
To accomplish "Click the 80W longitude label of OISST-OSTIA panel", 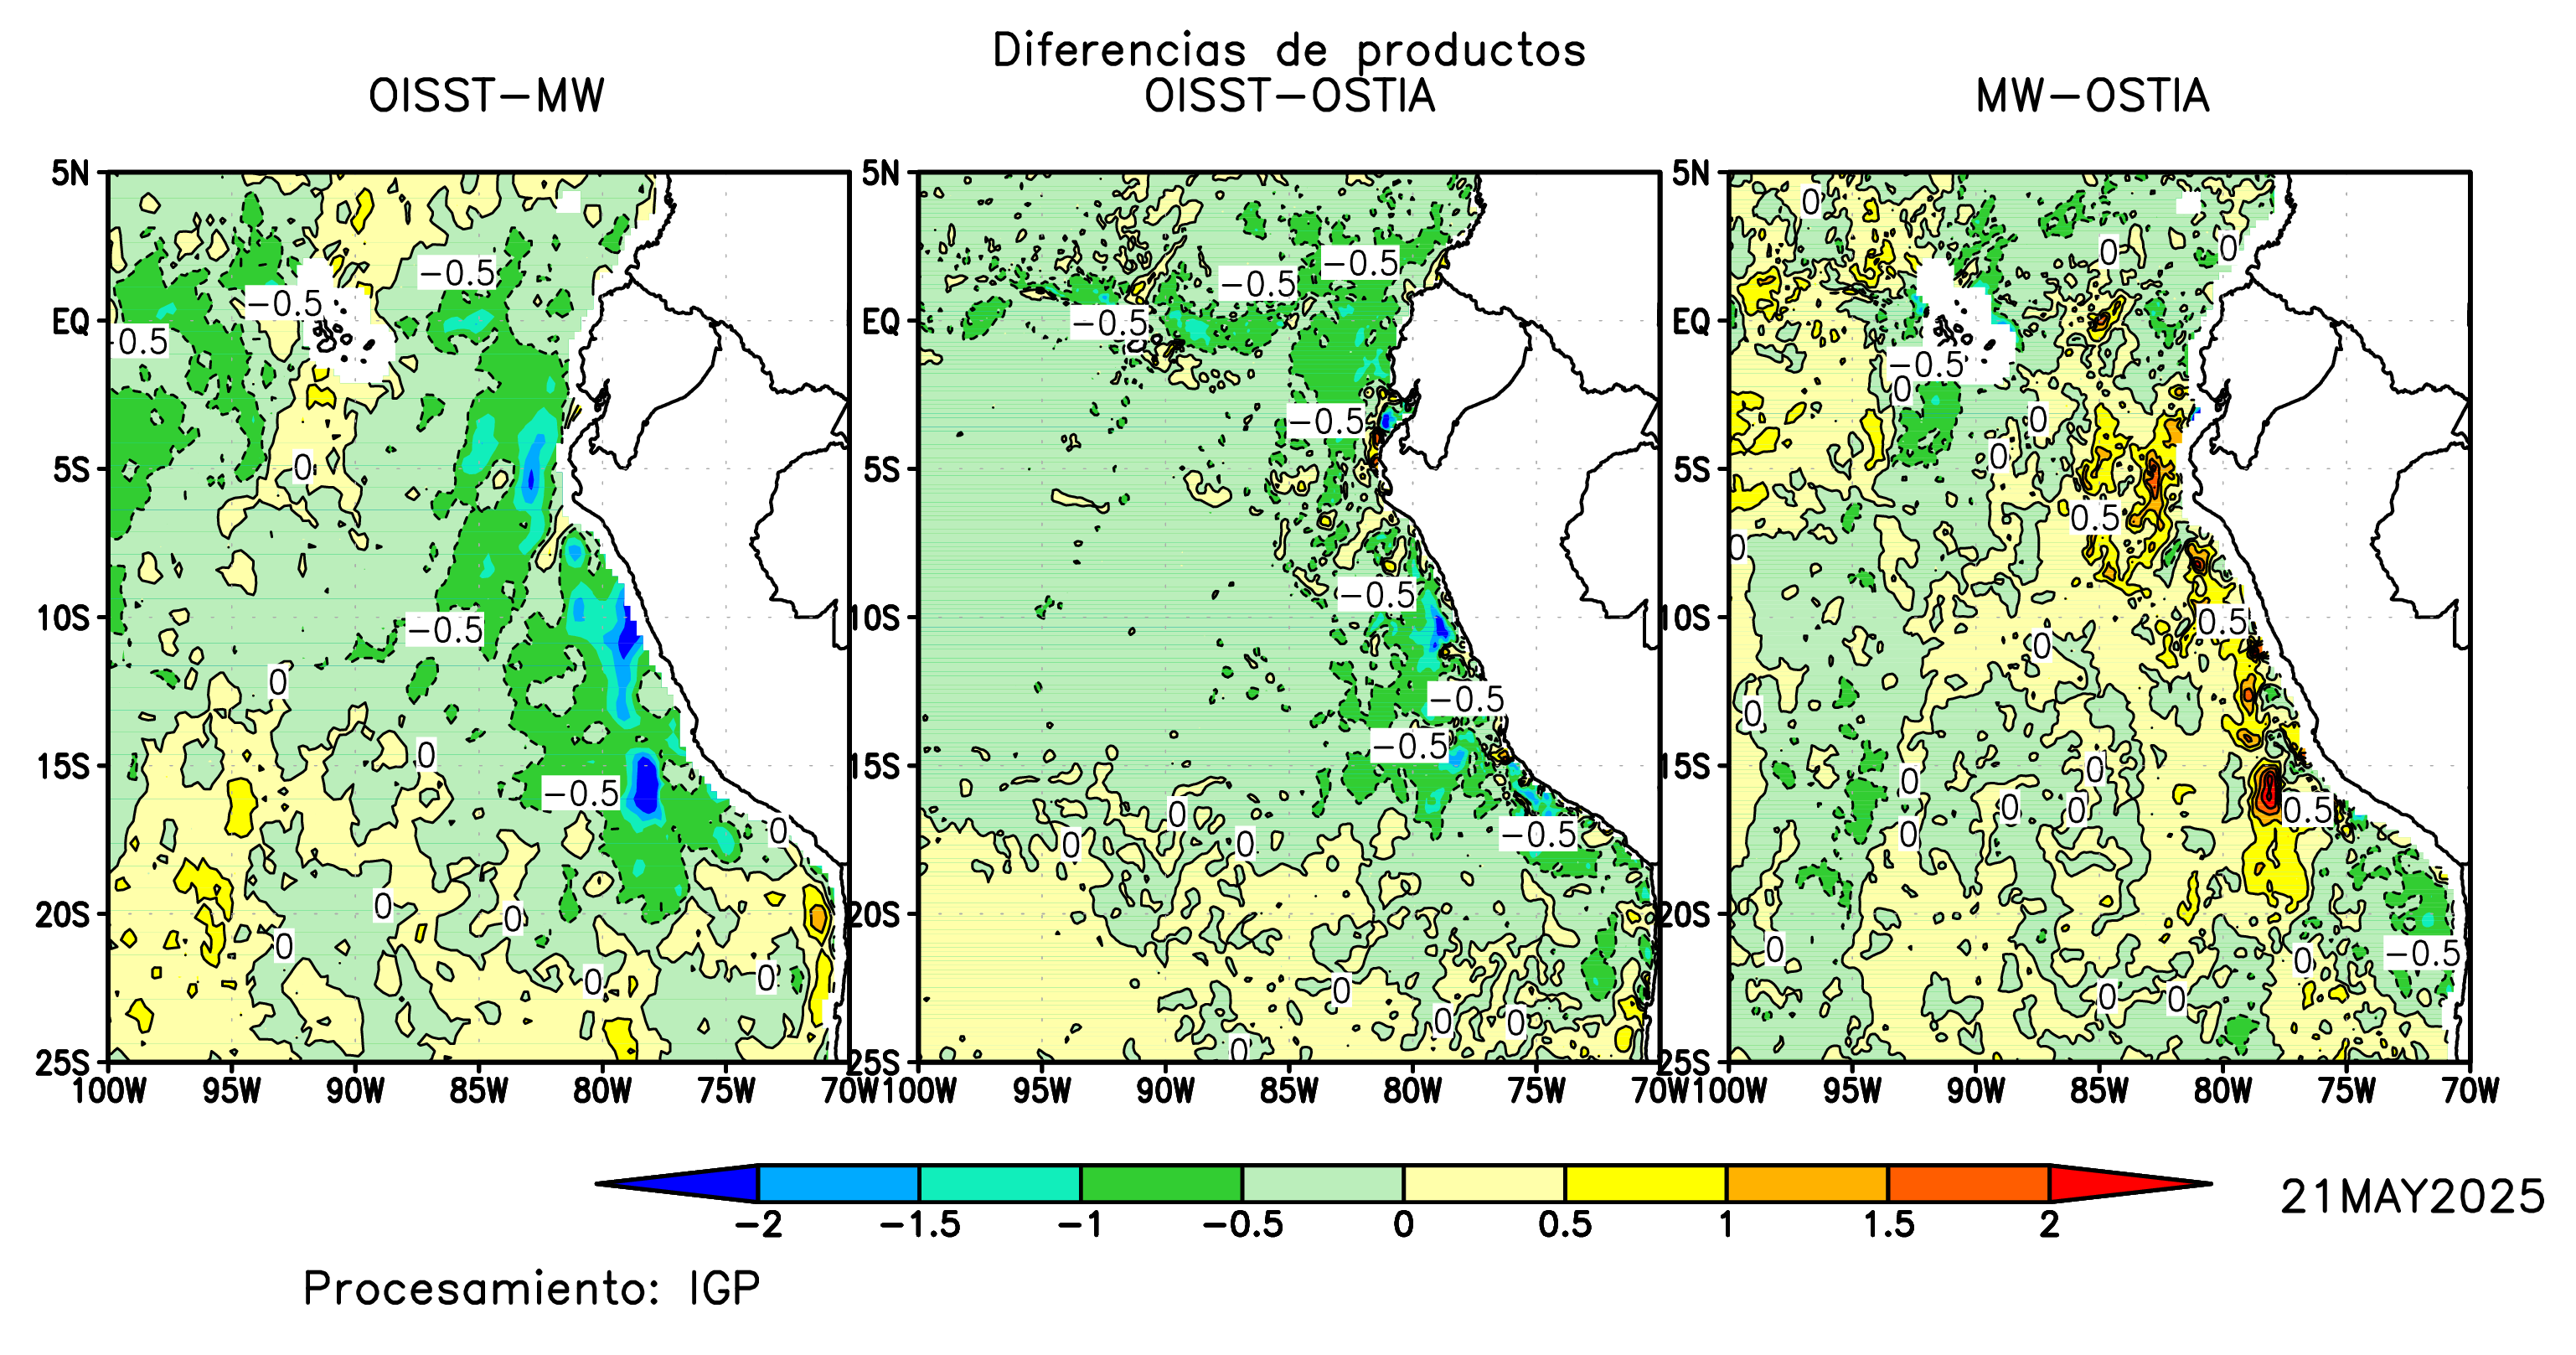I will point(1413,1091).
